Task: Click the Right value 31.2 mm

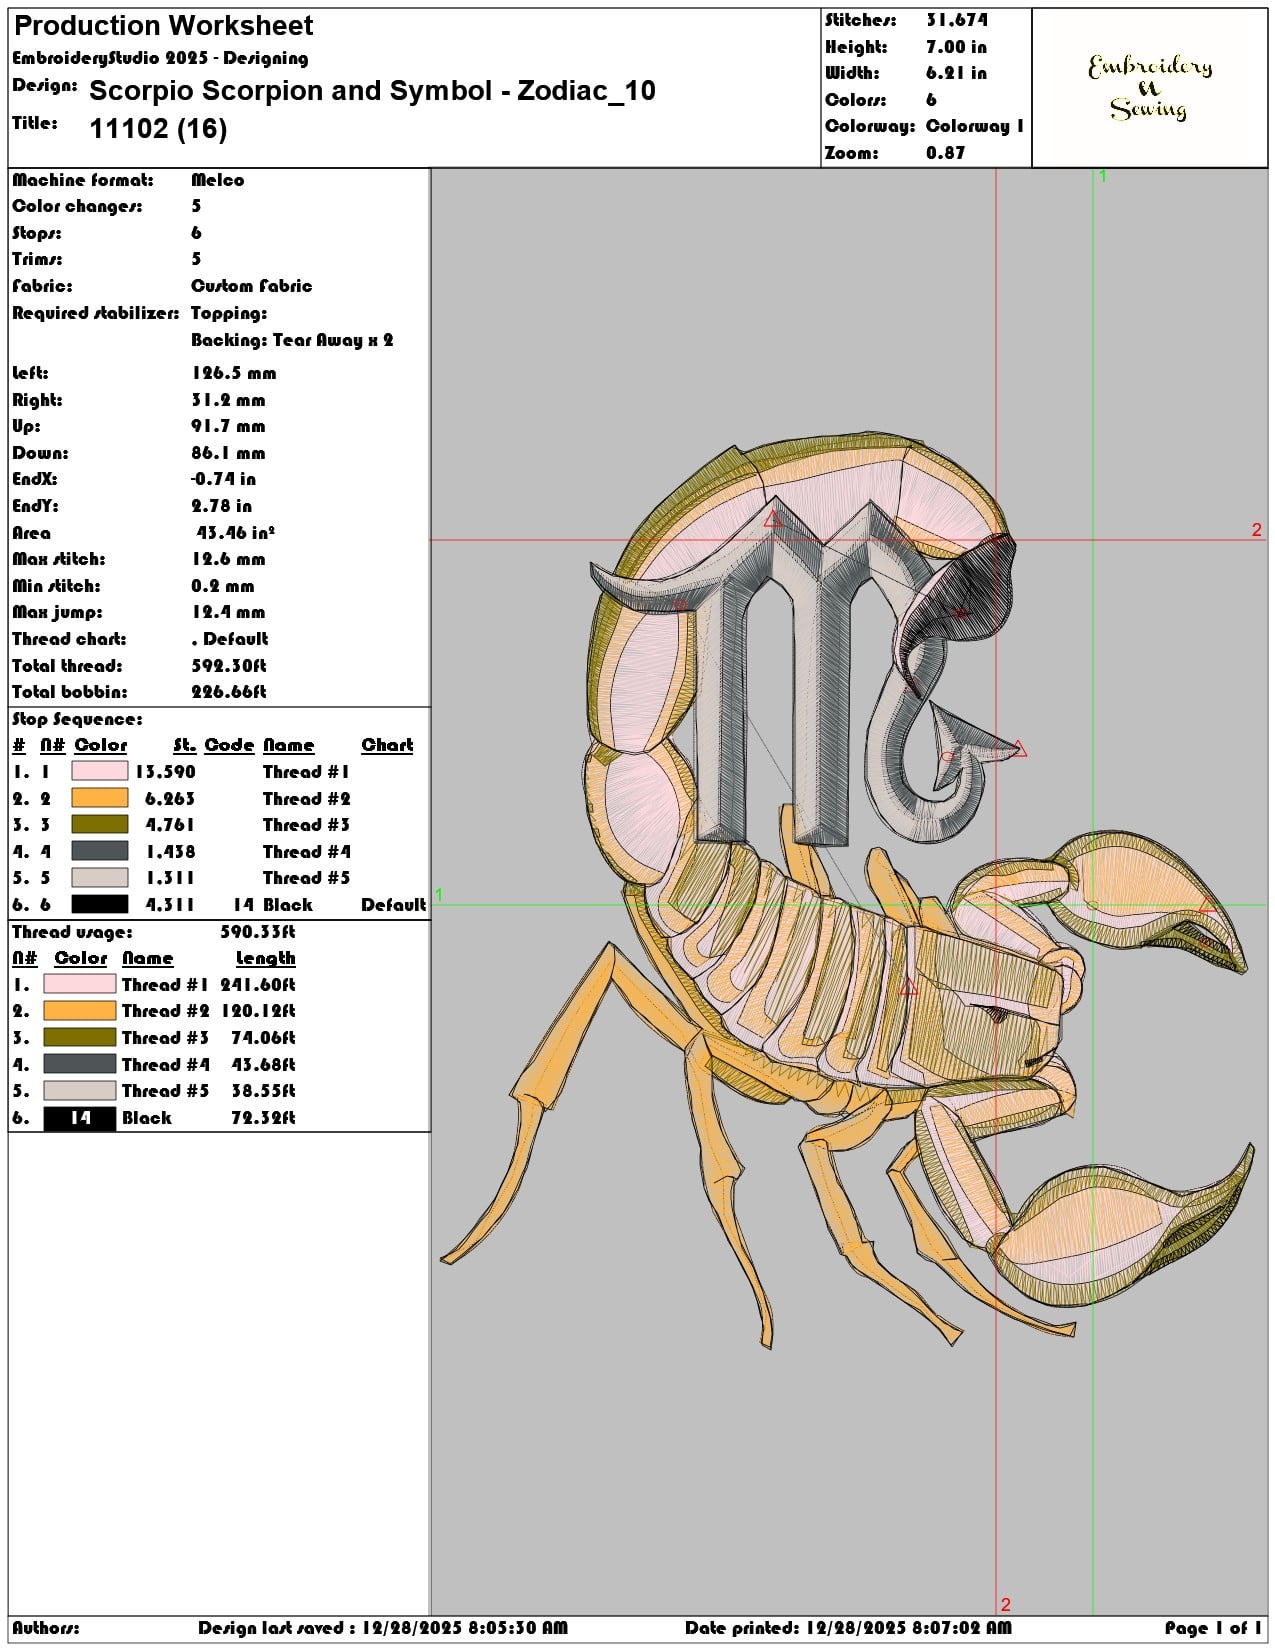Action: 228,400
